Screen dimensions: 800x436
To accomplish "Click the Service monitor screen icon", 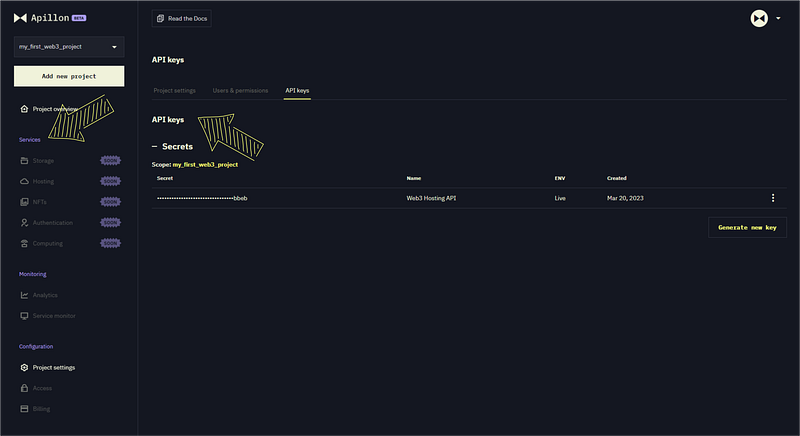I will (24, 316).
